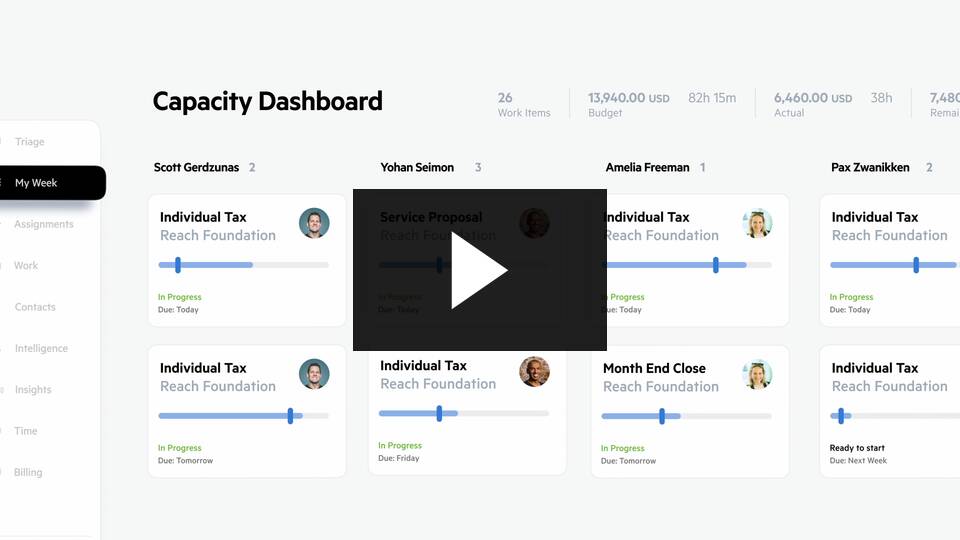Select the Pax Zwanikken column header
960x540 pixels.
tap(870, 168)
